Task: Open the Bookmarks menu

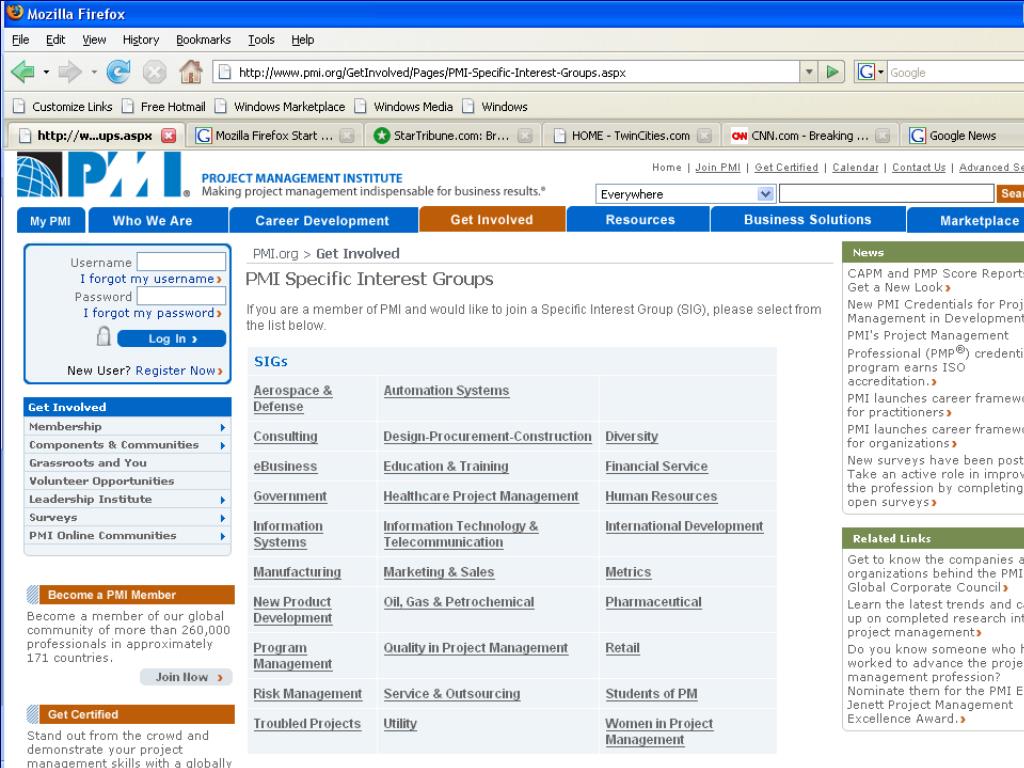Action: point(203,39)
